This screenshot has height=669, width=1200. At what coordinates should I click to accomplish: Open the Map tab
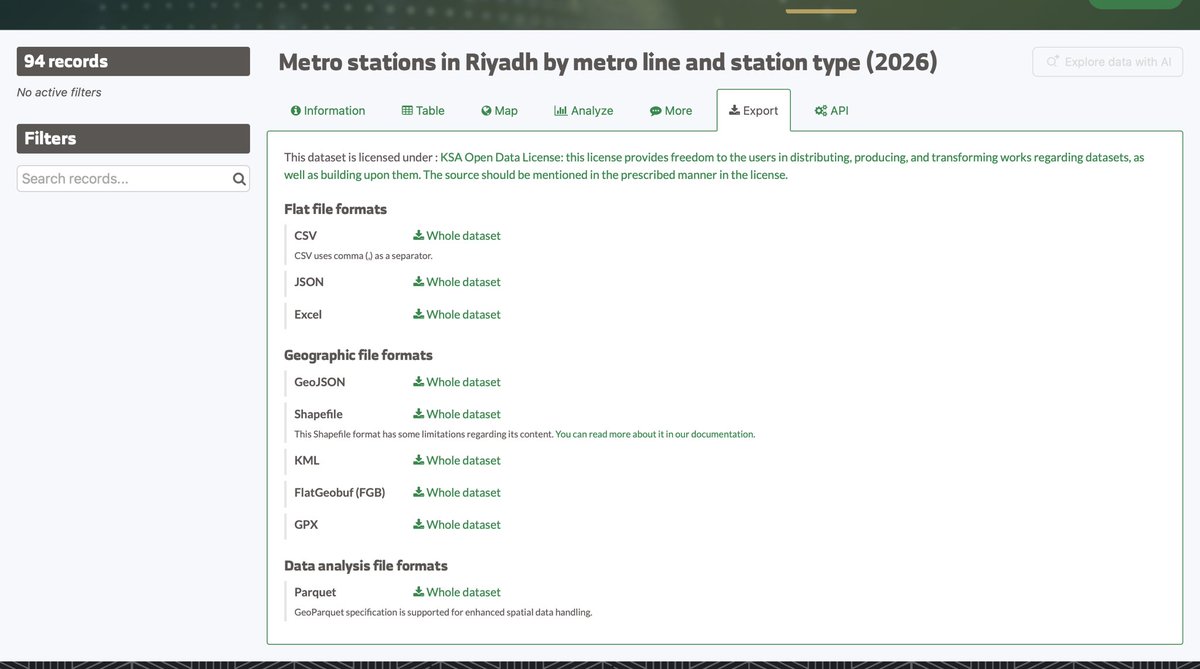[499, 110]
